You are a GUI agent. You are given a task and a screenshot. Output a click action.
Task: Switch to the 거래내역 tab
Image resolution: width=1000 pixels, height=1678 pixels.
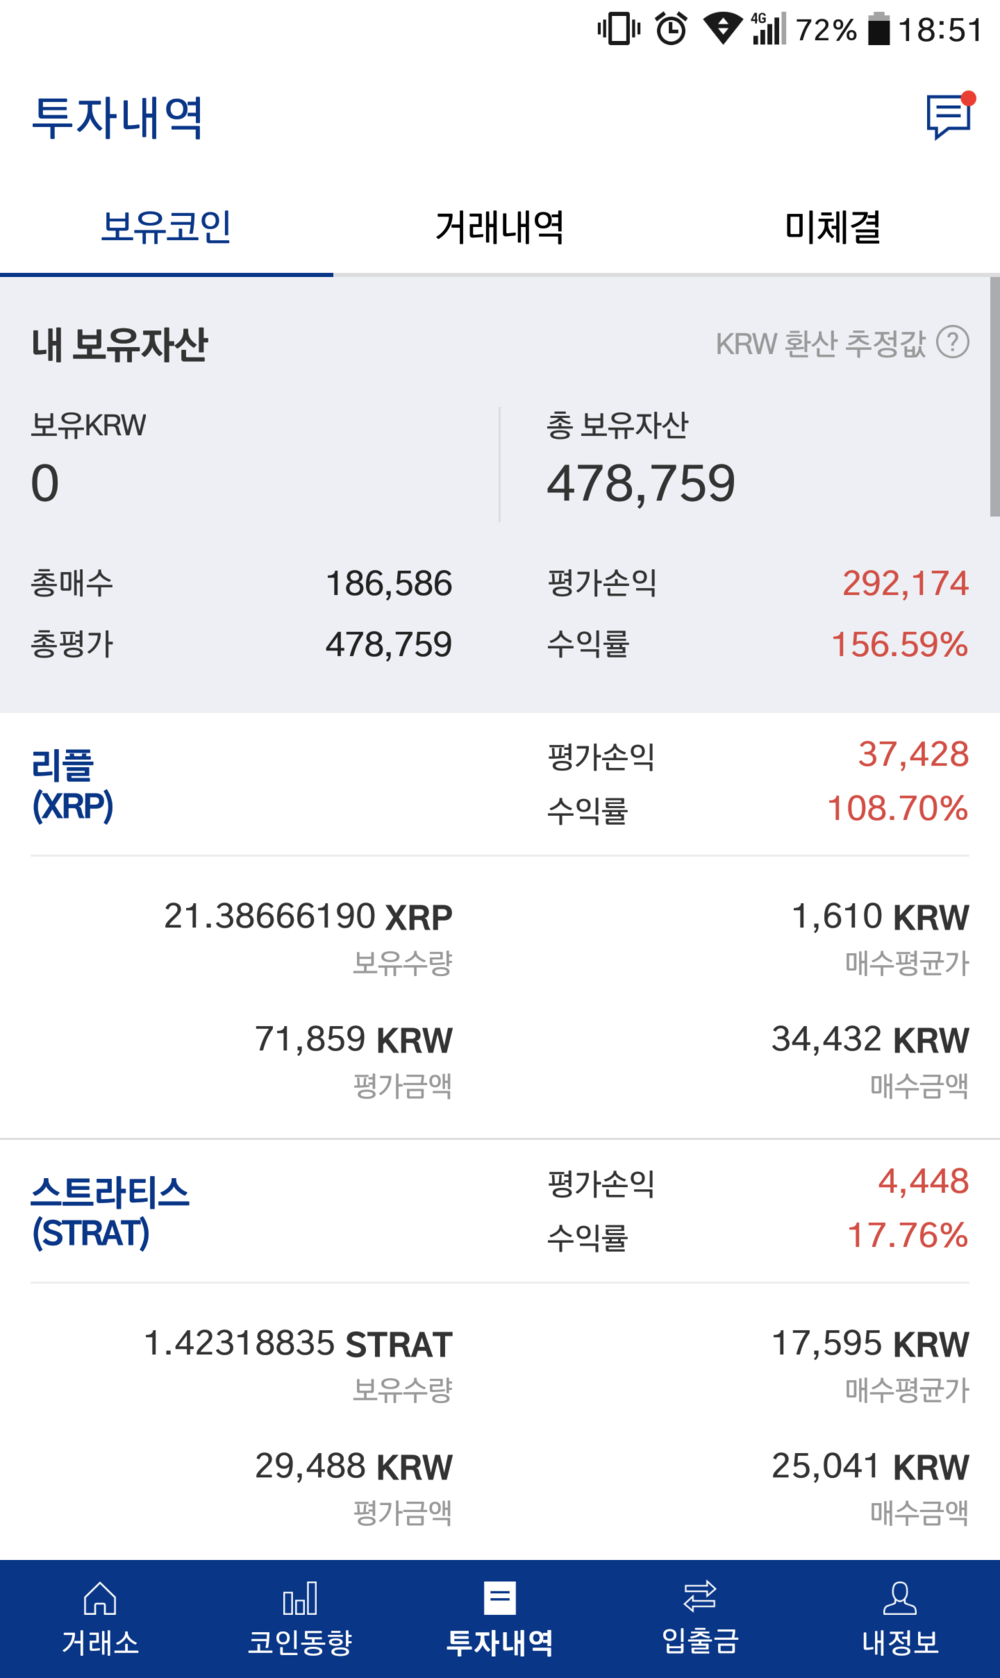[499, 227]
